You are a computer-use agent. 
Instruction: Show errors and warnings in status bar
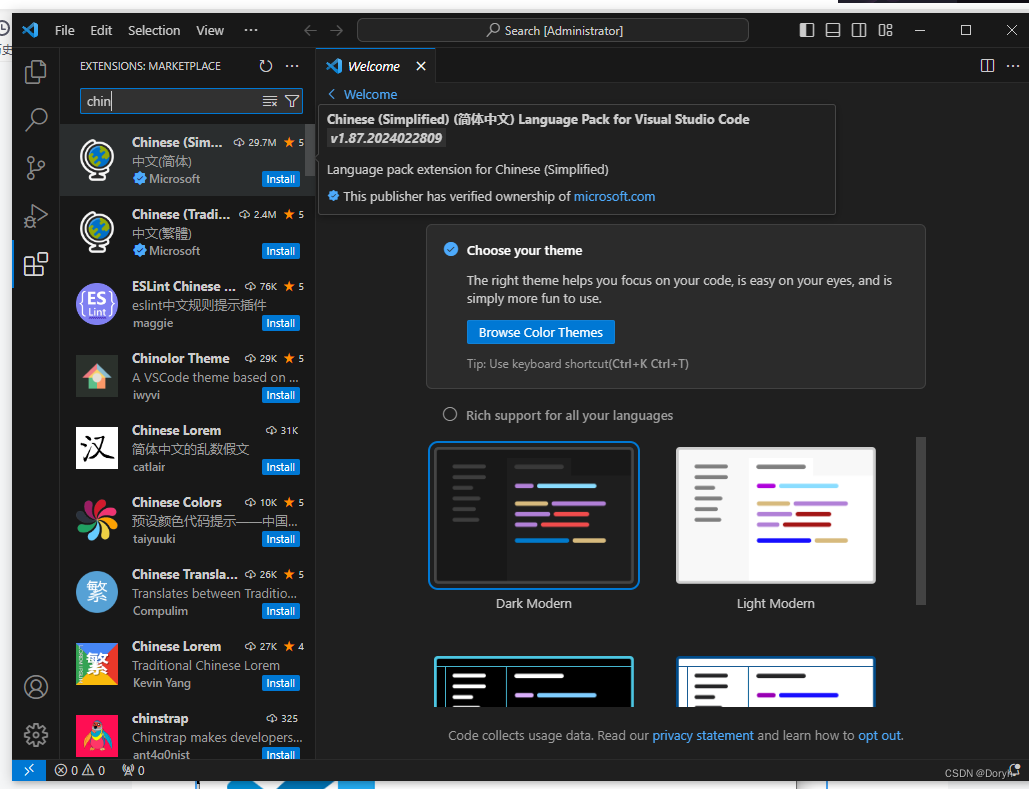tap(79, 770)
